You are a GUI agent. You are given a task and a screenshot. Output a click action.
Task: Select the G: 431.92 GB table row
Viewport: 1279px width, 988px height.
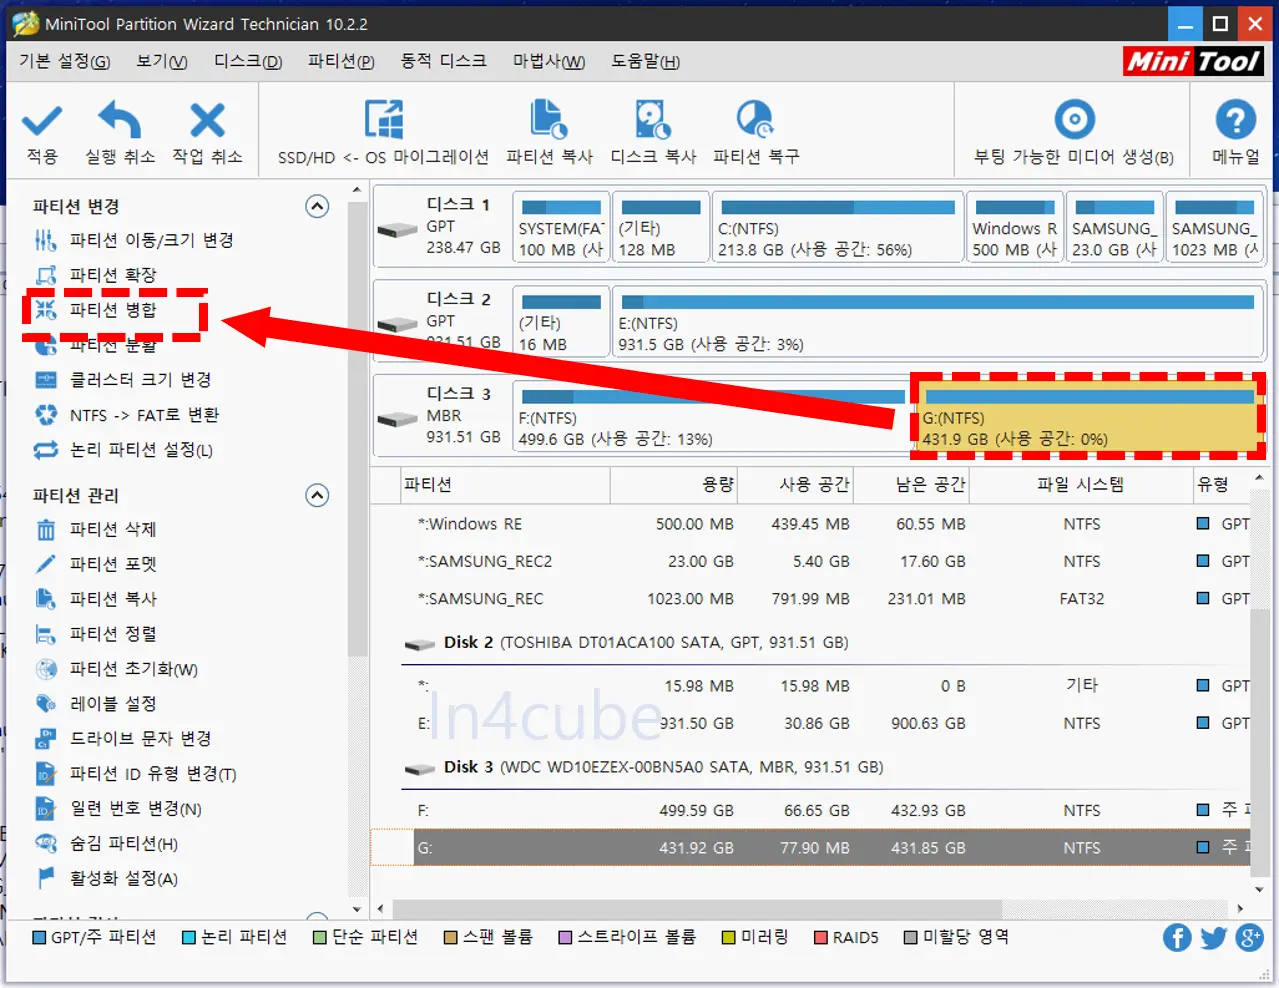pos(810,847)
